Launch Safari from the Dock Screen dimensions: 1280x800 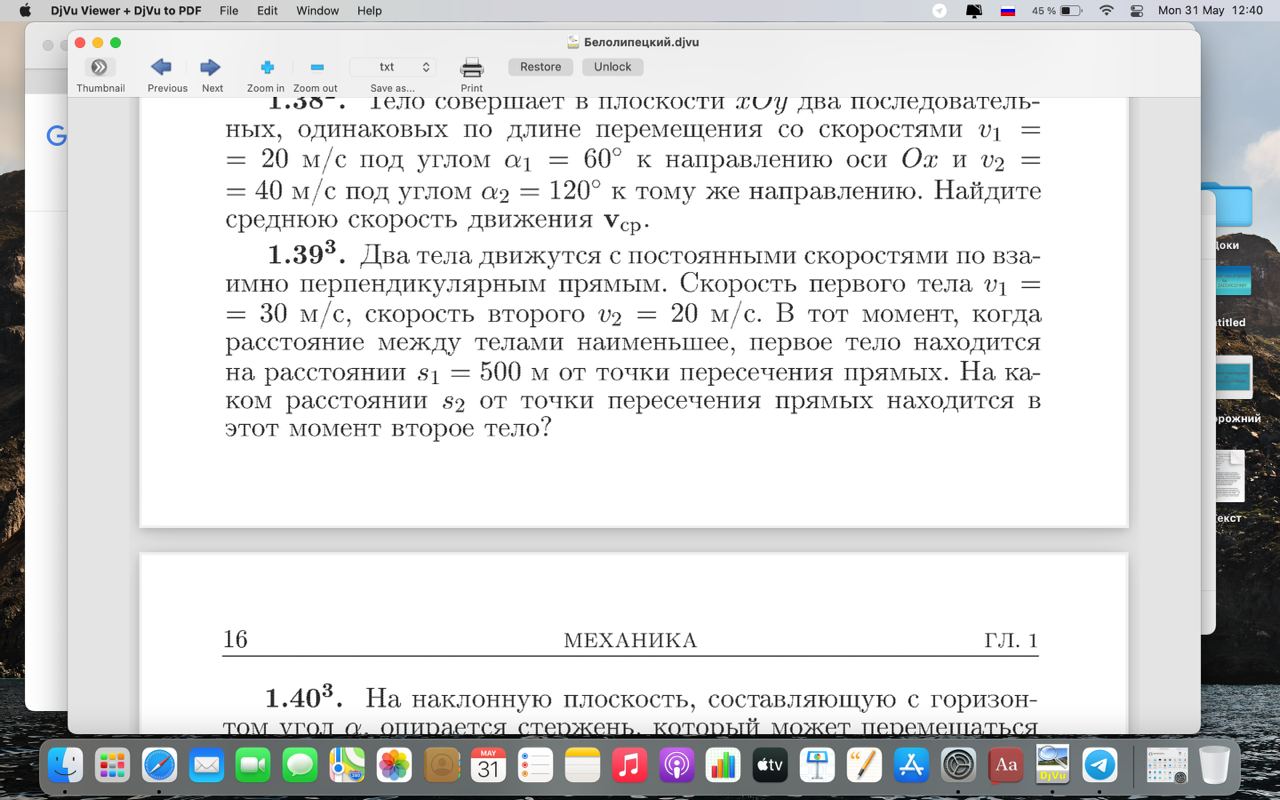(x=160, y=765)
